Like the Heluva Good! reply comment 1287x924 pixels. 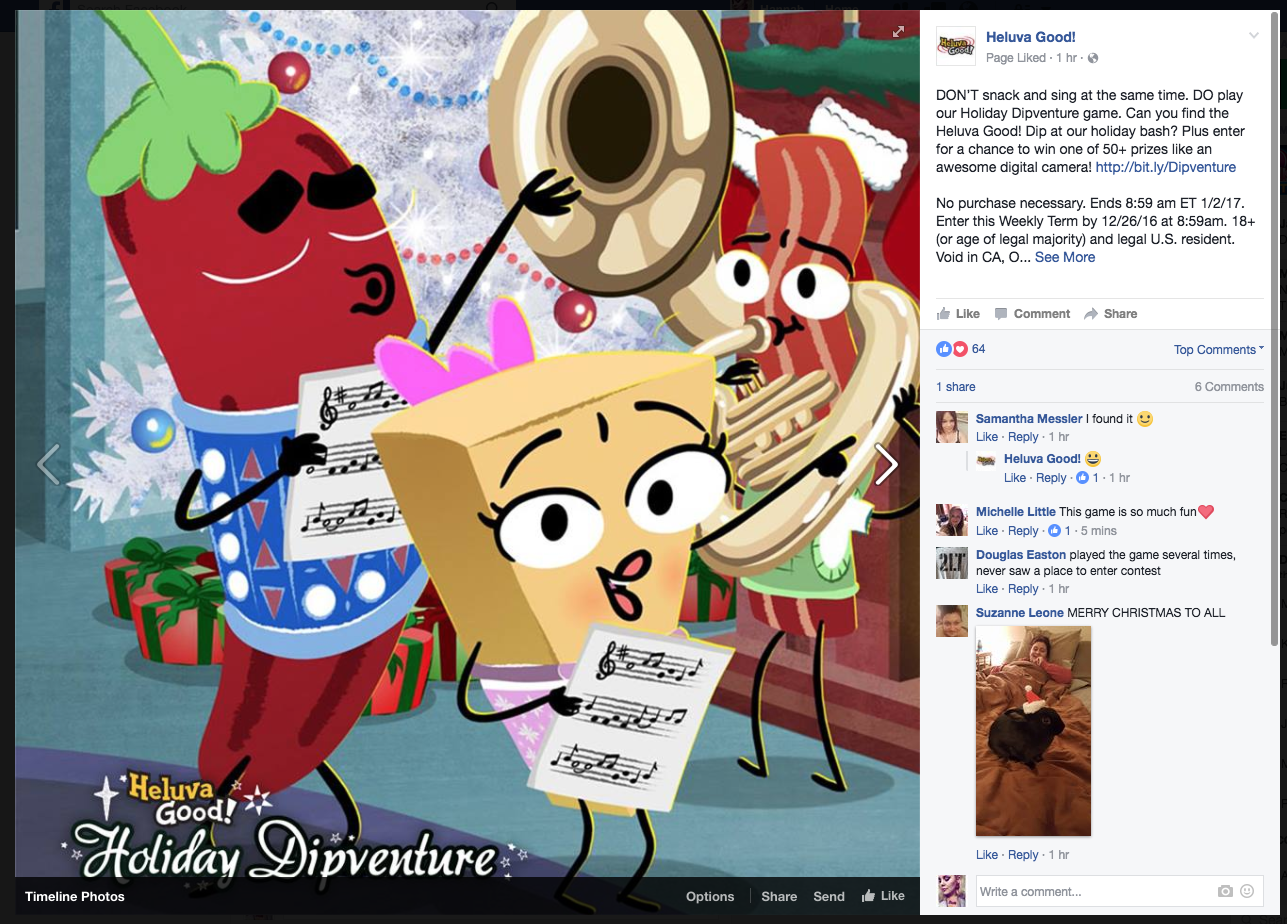(x=1015, y=478)
